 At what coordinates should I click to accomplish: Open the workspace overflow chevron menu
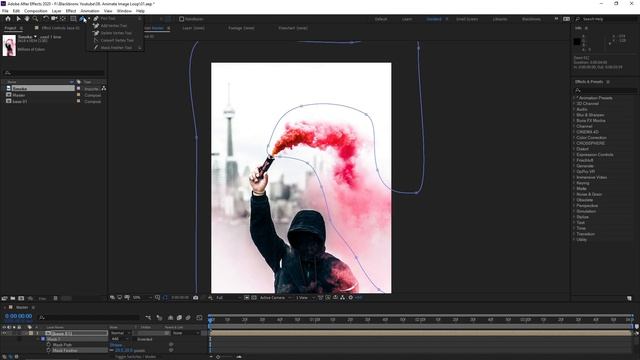pos(556,19)
